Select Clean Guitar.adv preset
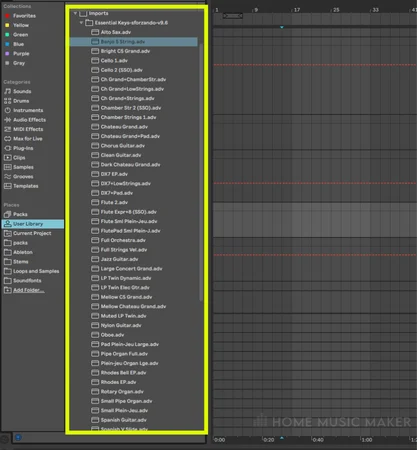This screenshot has width=417, height=450. click(x=121, y=155)
